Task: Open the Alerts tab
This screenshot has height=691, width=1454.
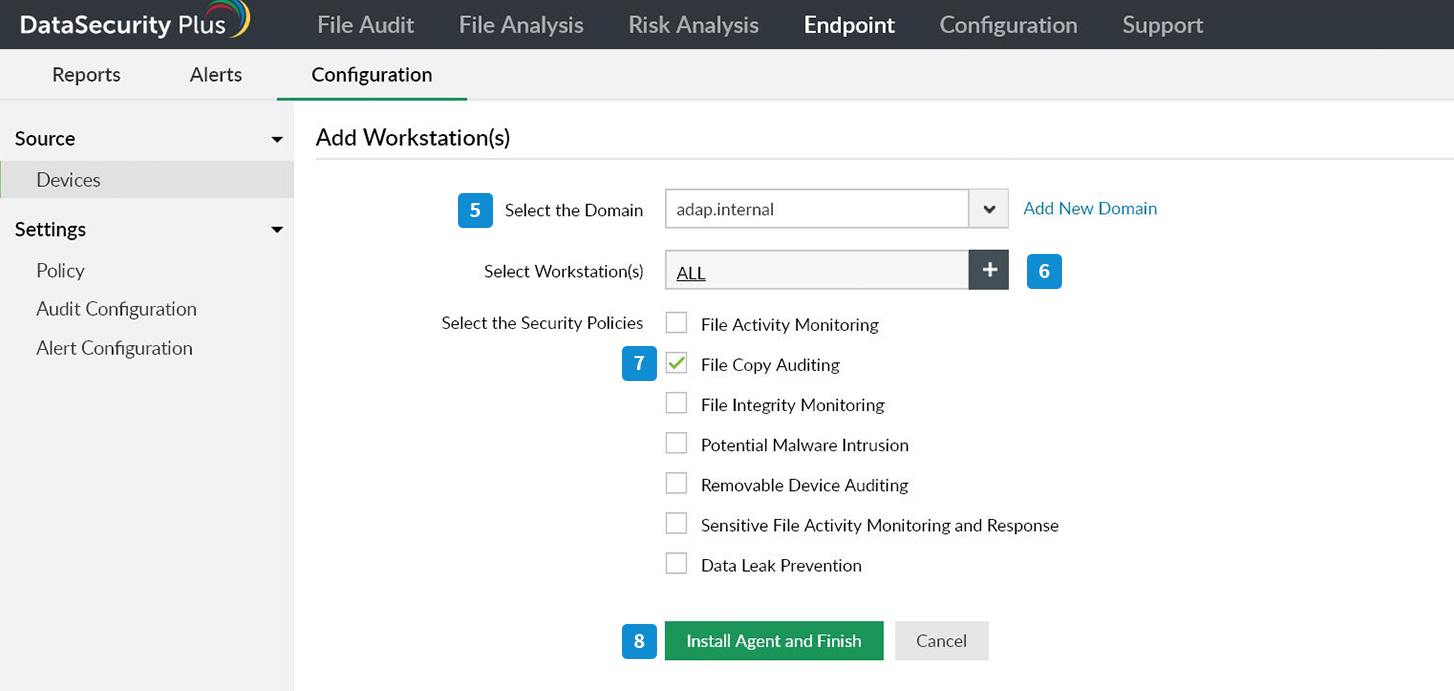Action: pyautogui.click(x=216, y=75)
